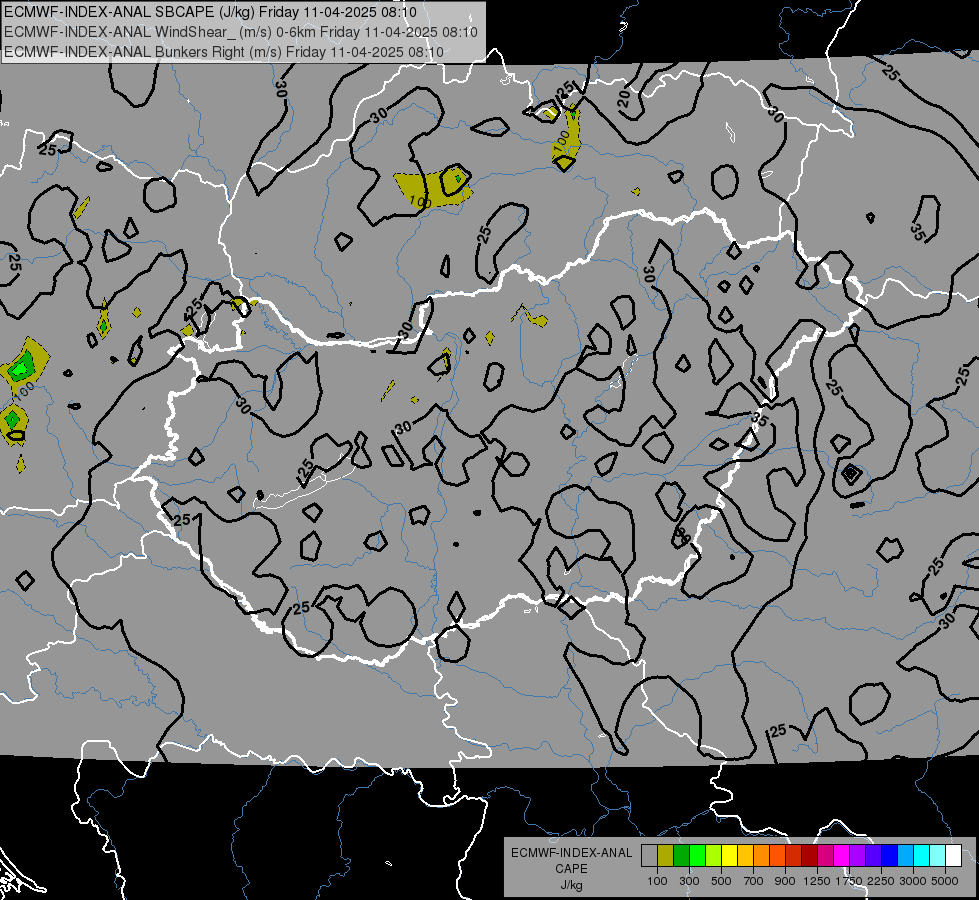Click the SBCAPE header line

(210, 12)
